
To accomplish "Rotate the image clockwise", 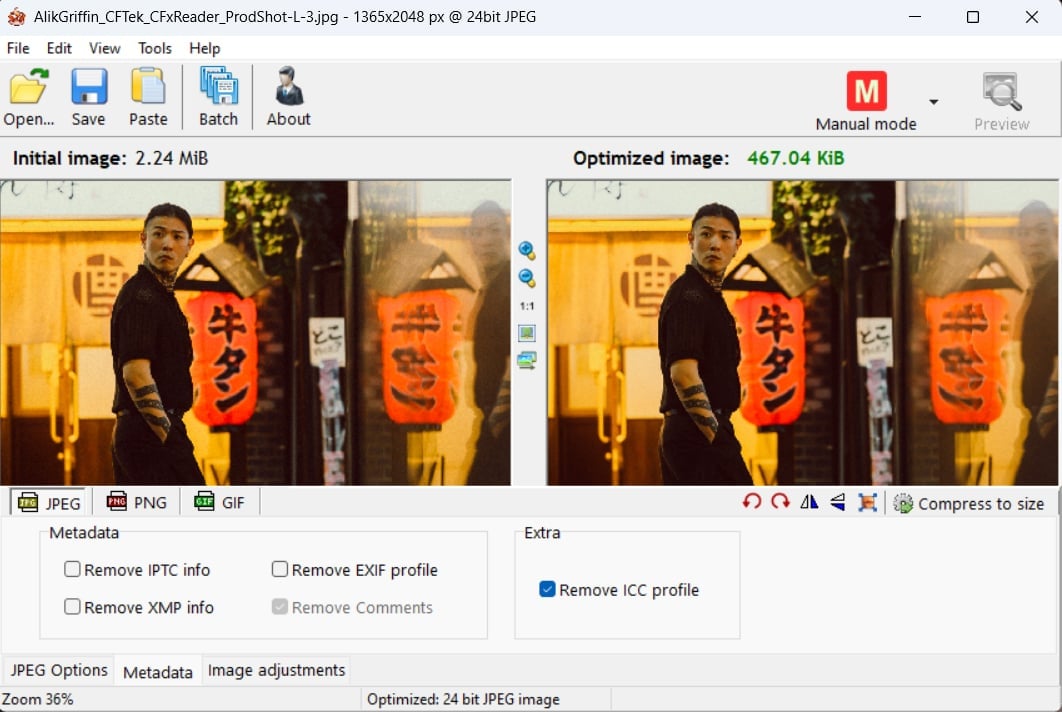I will (x=779, y=502).
